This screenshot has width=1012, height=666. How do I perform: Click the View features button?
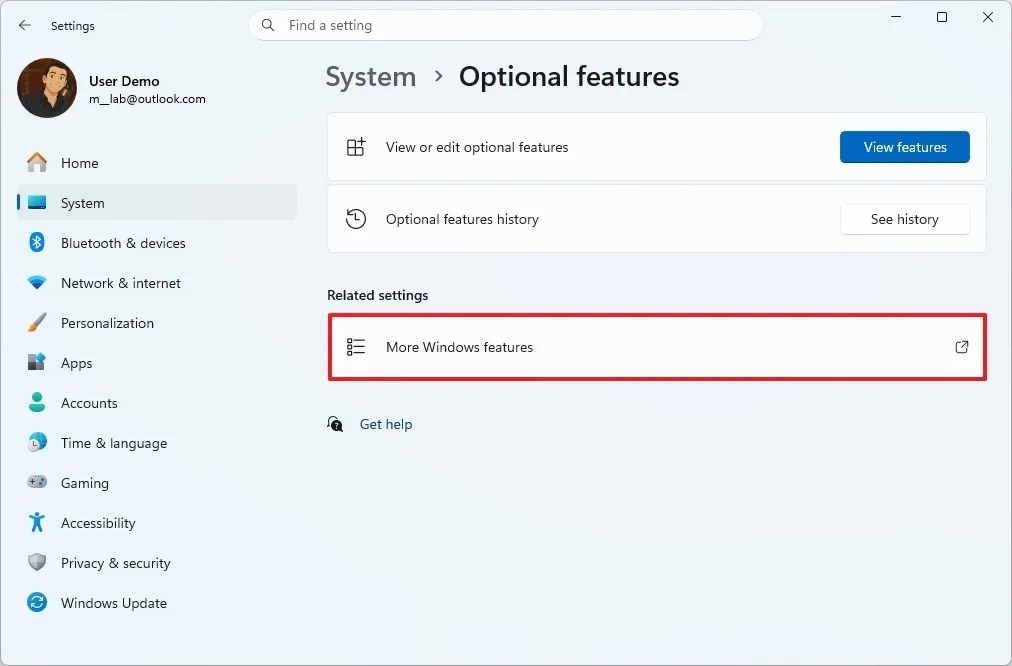(904, 147)
